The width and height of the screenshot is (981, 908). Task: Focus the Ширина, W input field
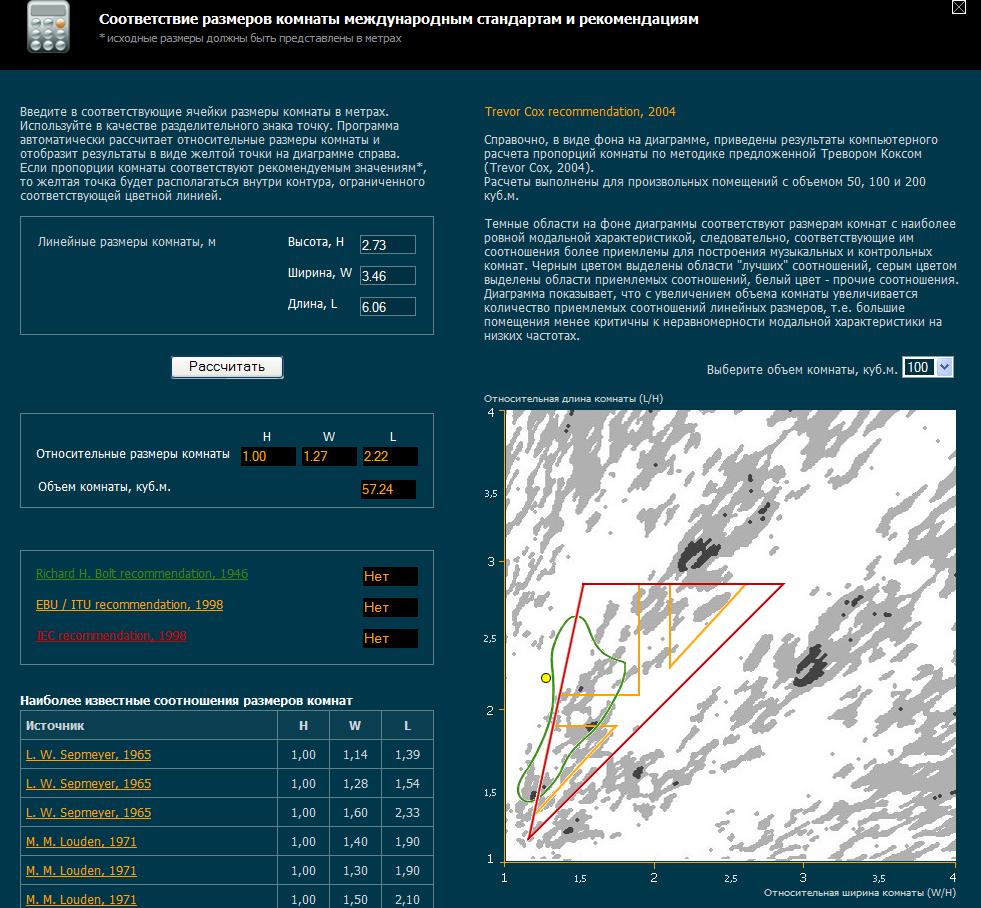[x=387, y=276]
